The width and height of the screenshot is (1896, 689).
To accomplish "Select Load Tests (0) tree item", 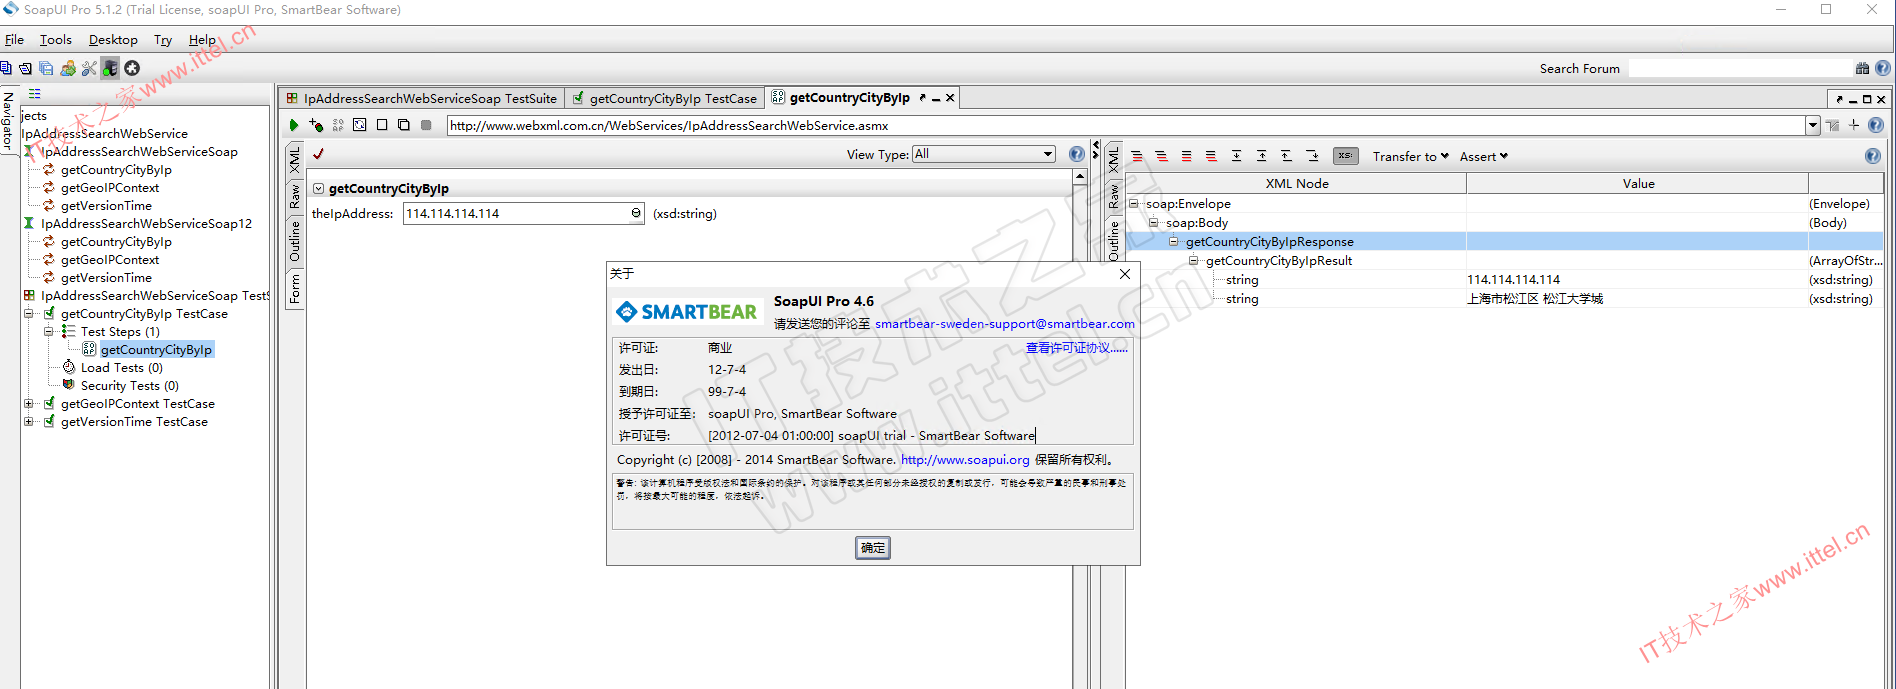I will [121, 367].
